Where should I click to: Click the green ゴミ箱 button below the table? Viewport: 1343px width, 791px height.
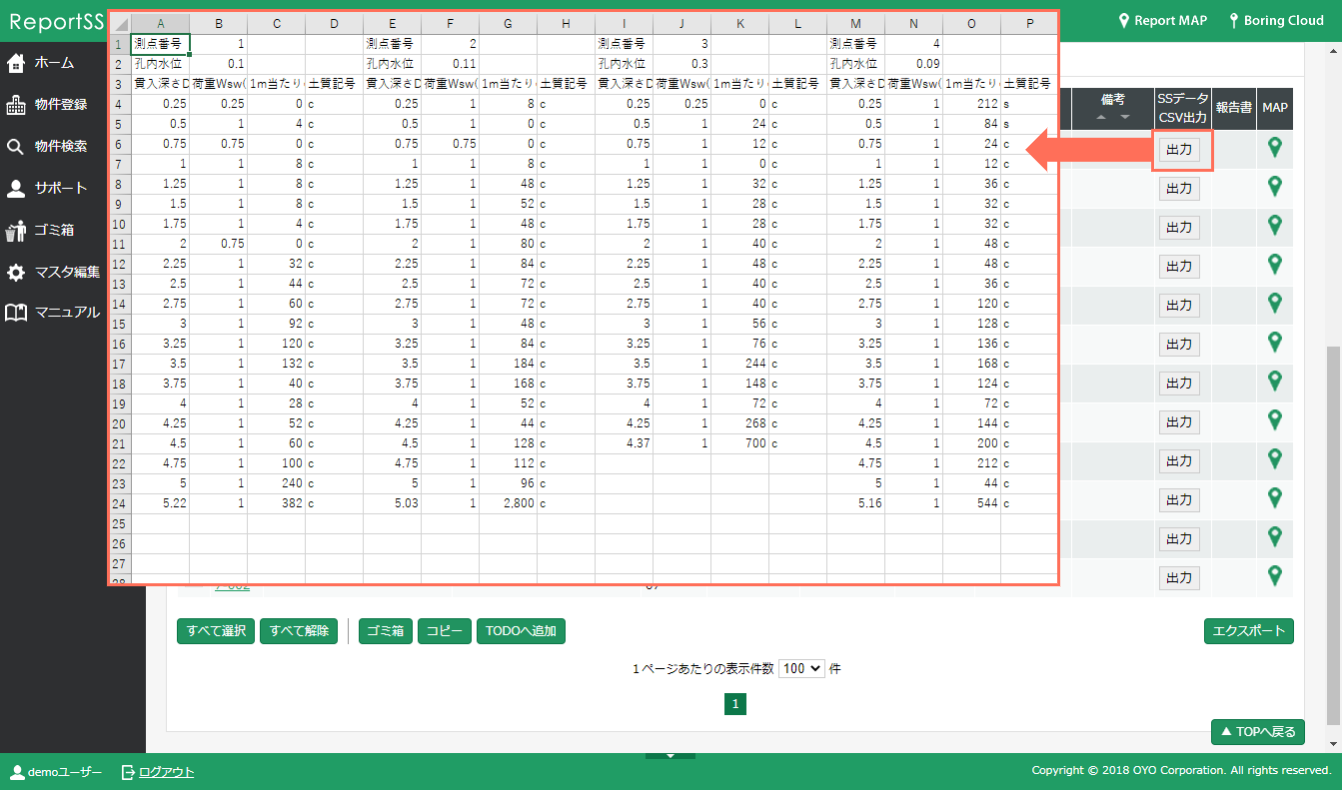(x=385, y=631)
